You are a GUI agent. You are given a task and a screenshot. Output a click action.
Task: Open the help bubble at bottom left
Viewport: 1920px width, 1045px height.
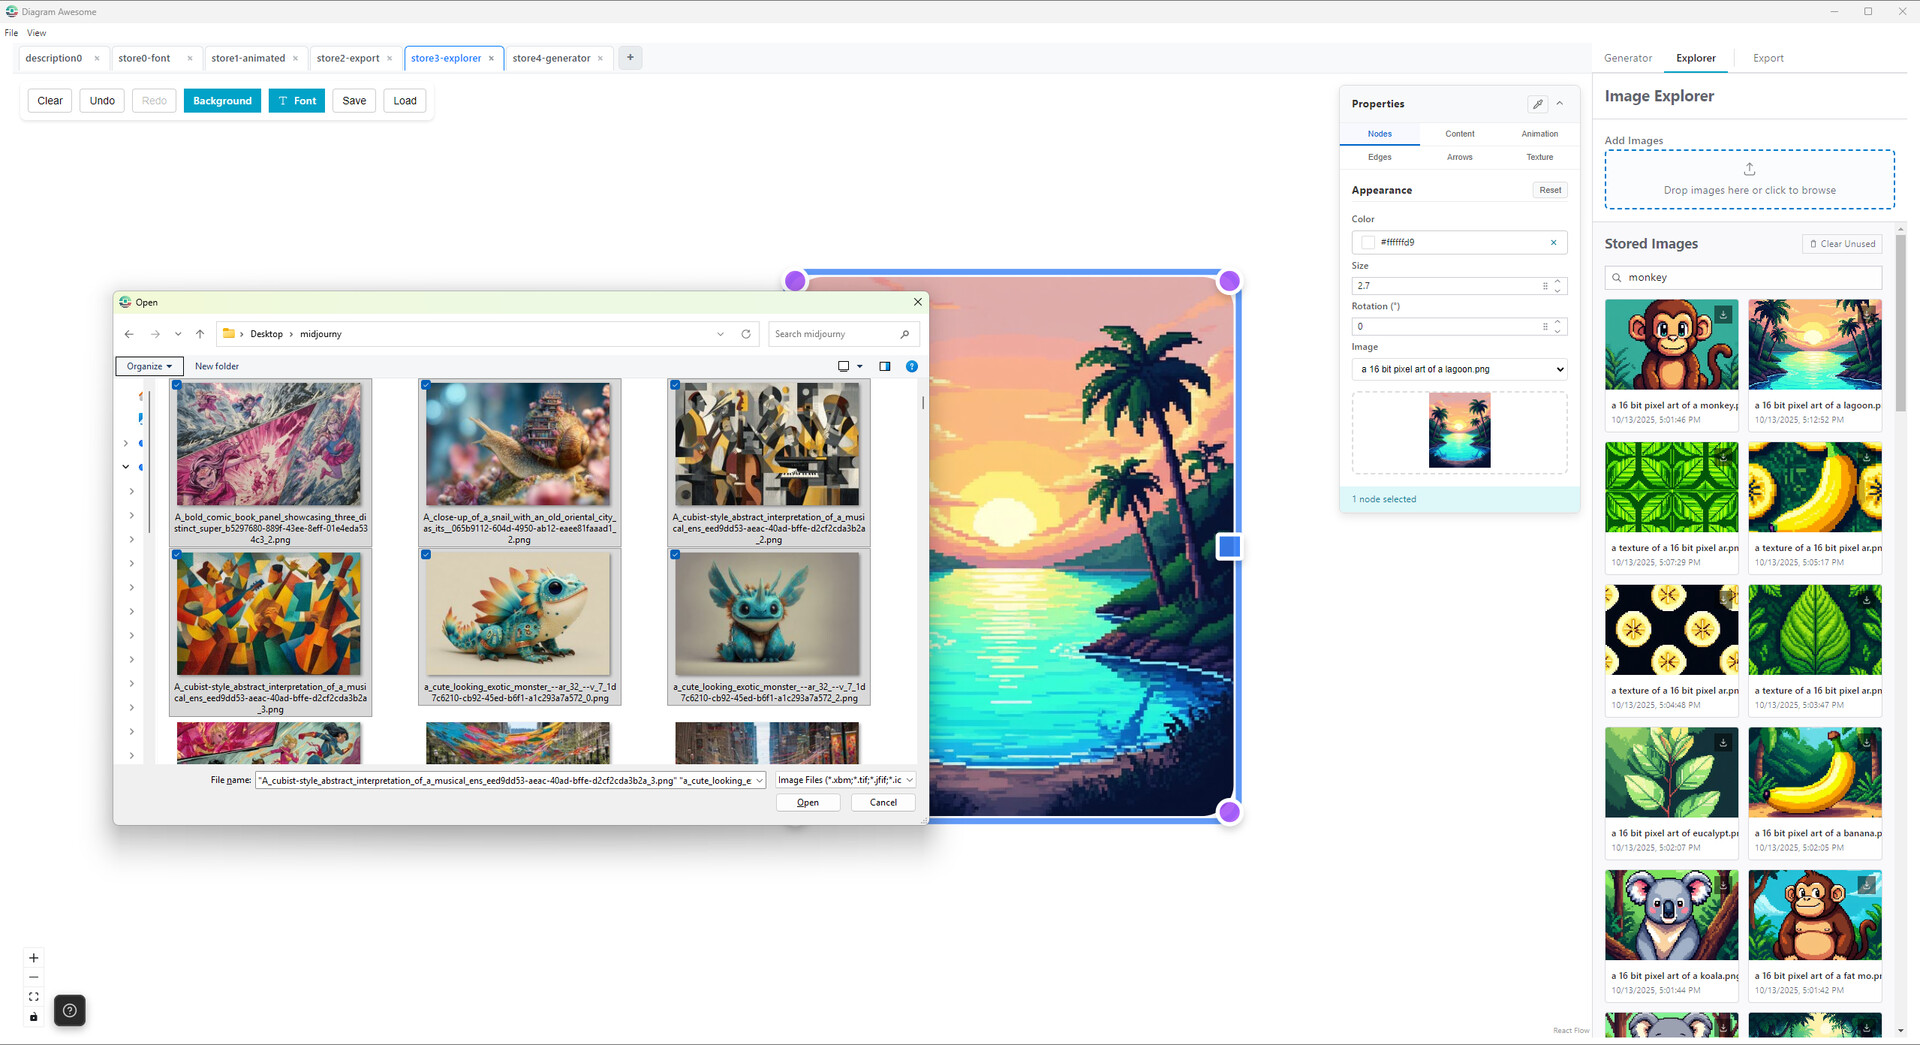[x=69, y=1010]
